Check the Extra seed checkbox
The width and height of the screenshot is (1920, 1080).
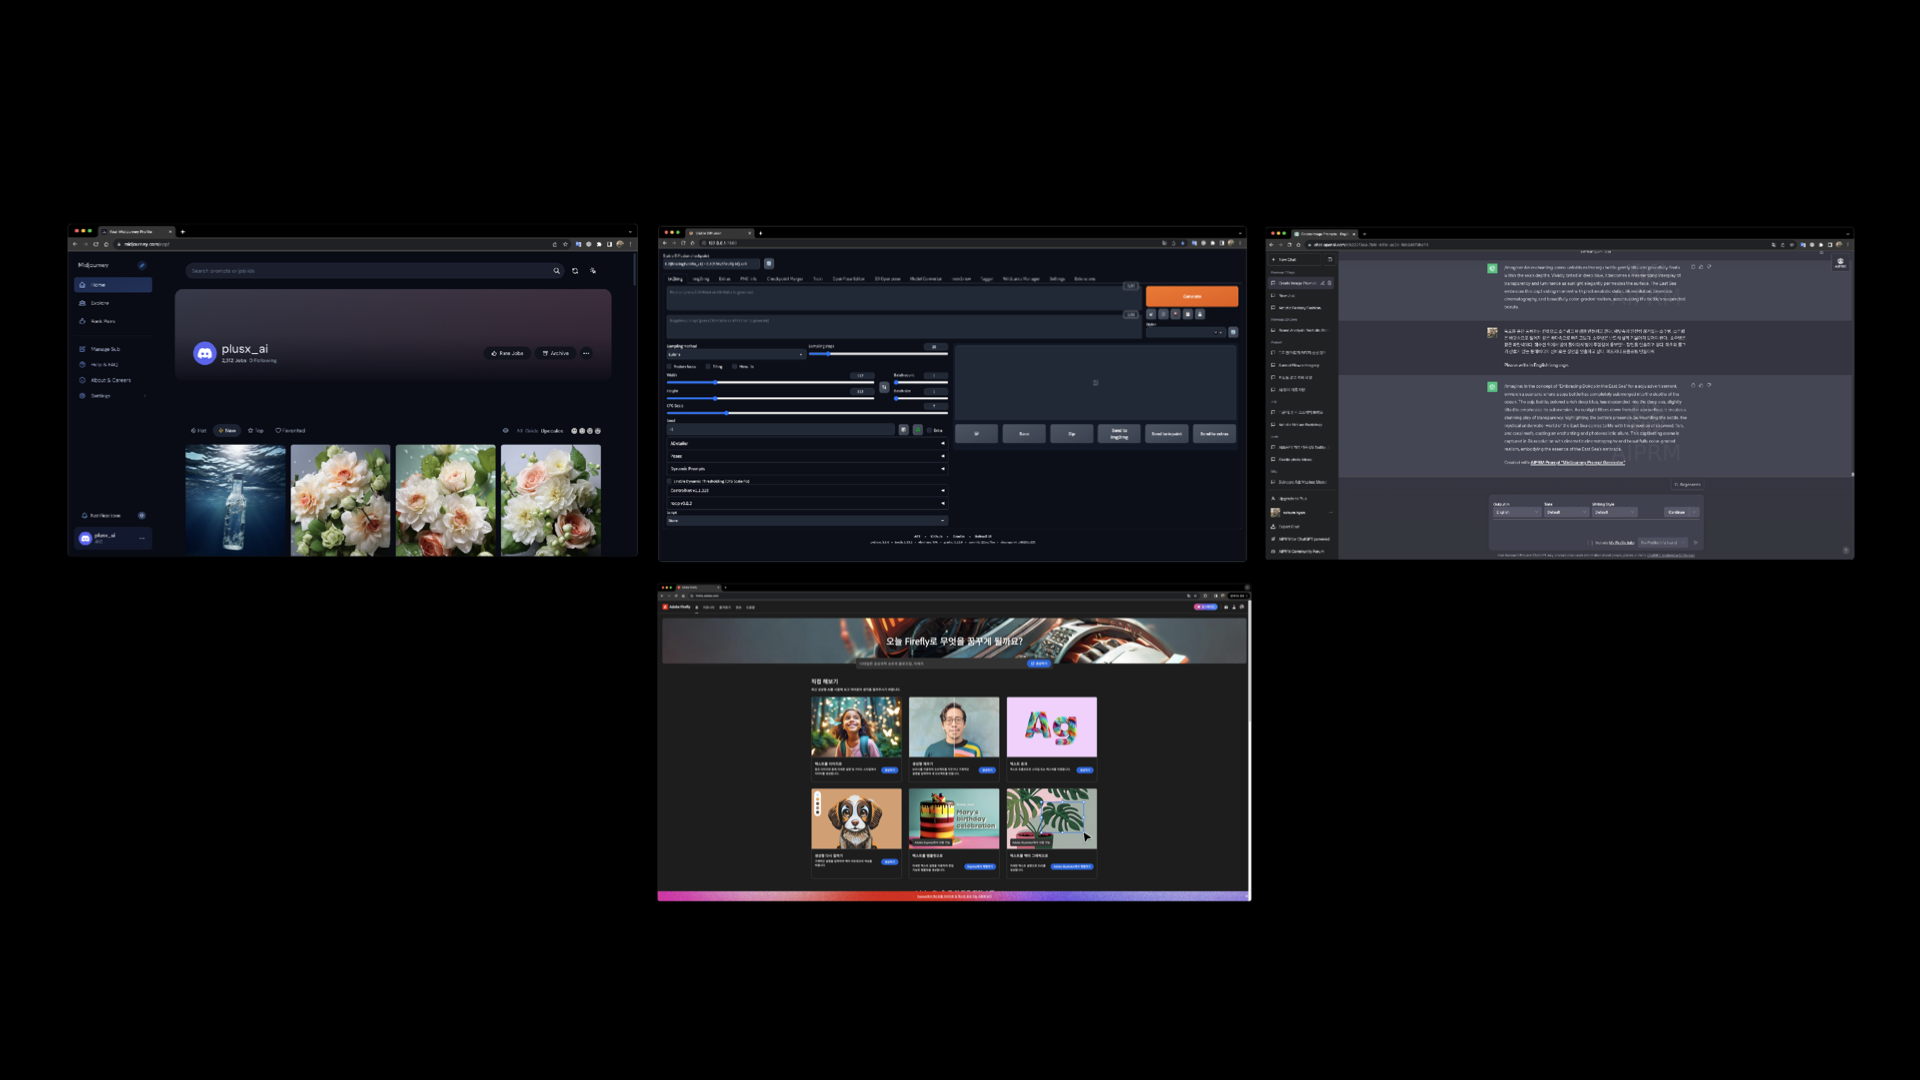(x=930, y=430)
